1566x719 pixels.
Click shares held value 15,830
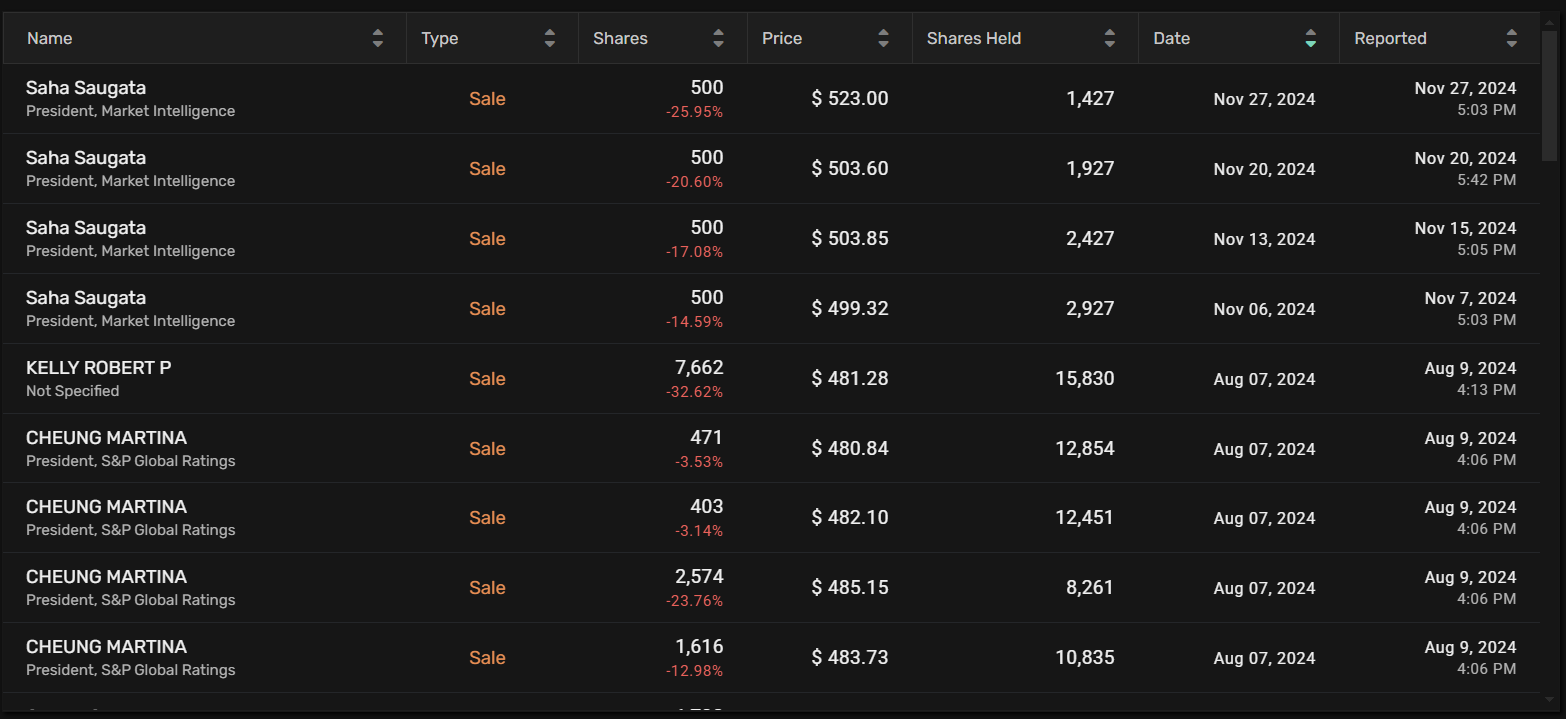point(1085,379)
